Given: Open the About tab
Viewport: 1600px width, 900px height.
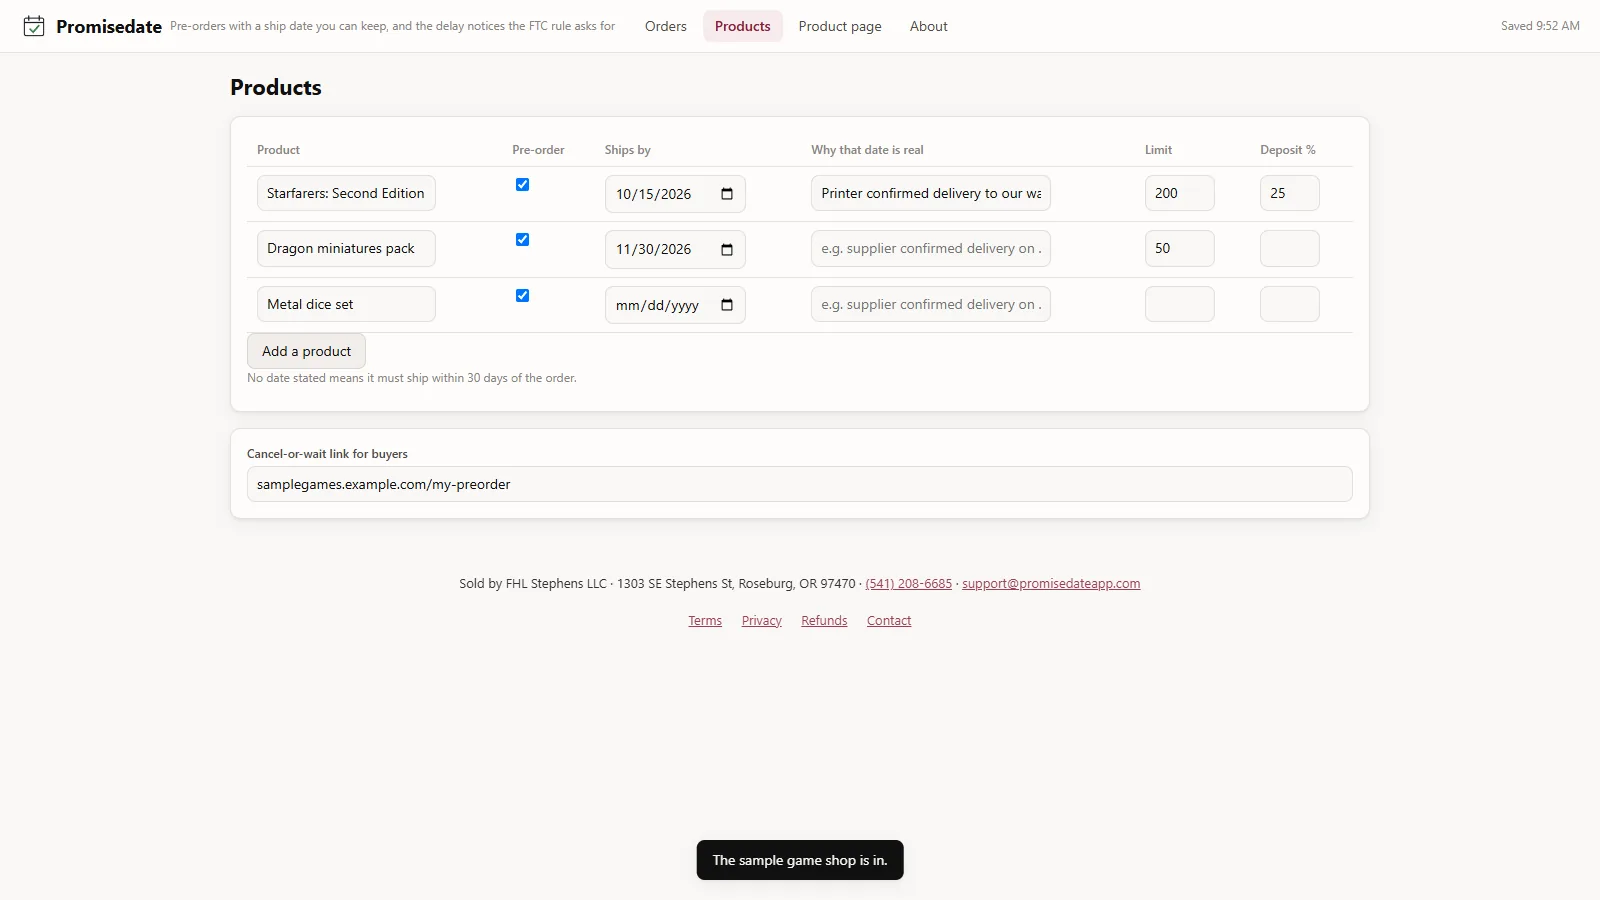Looking at the screenshot, I should [x=929, y=26].
